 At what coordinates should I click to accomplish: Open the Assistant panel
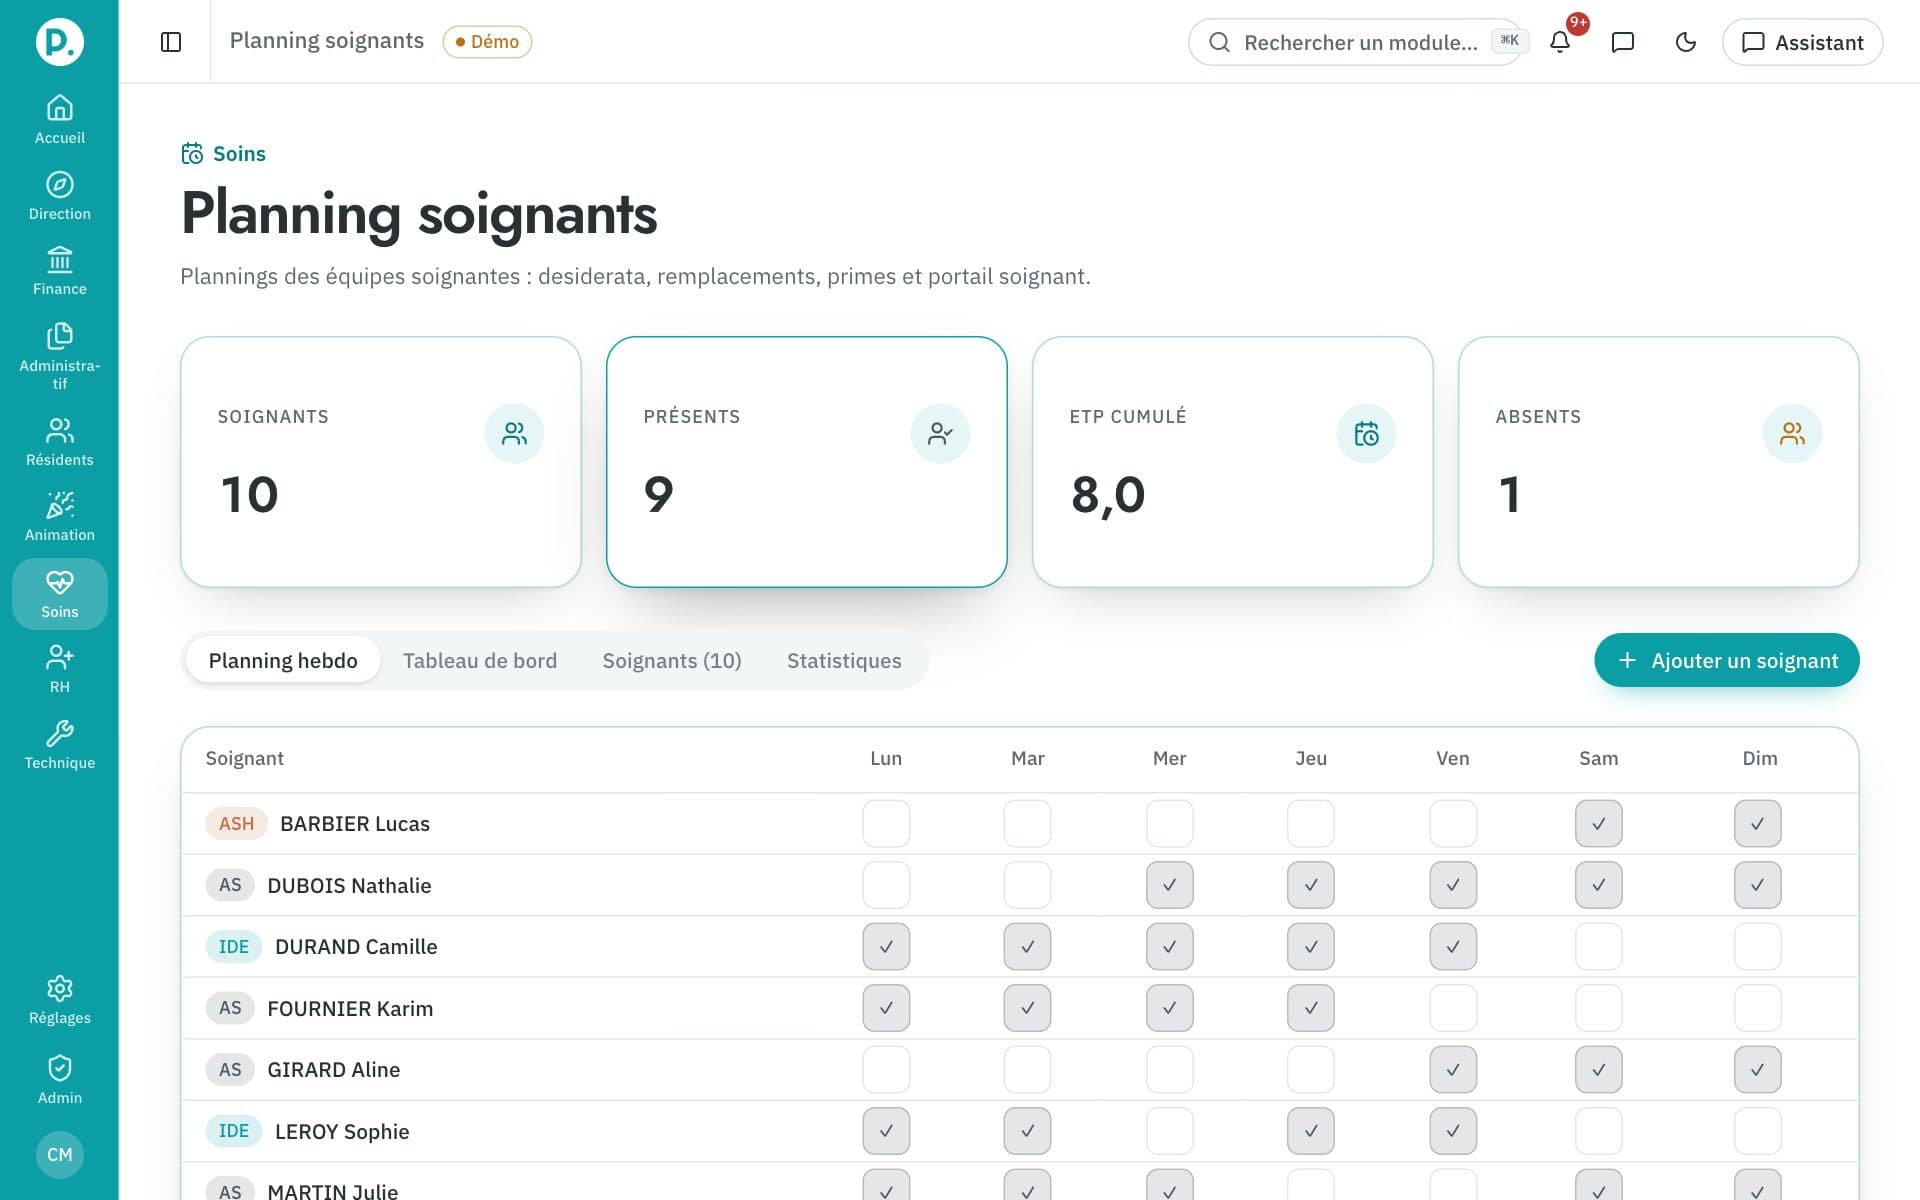1802,42
